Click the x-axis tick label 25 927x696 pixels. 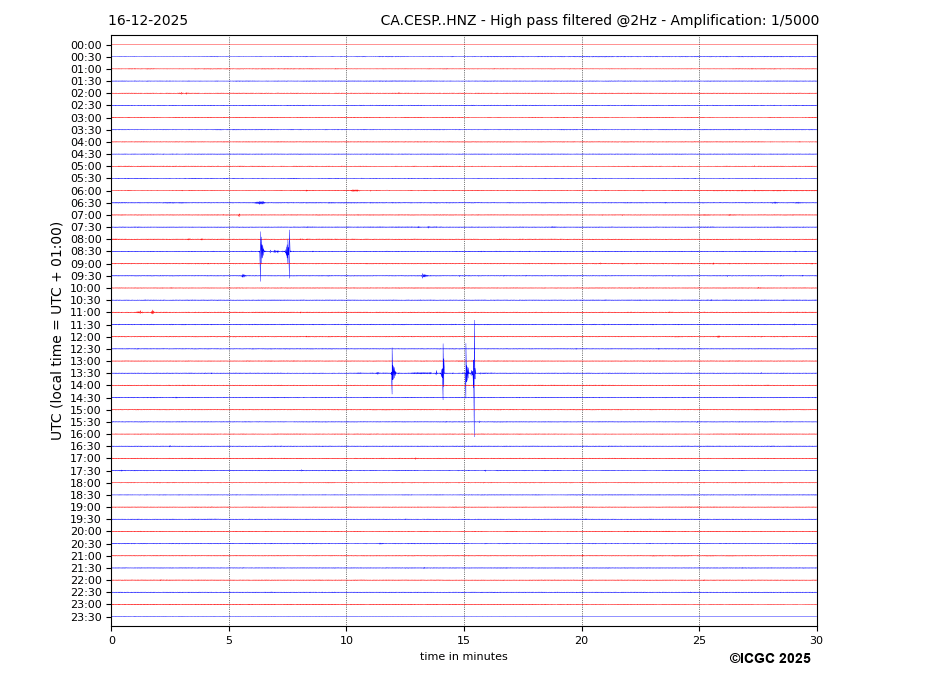click(699, 640)
